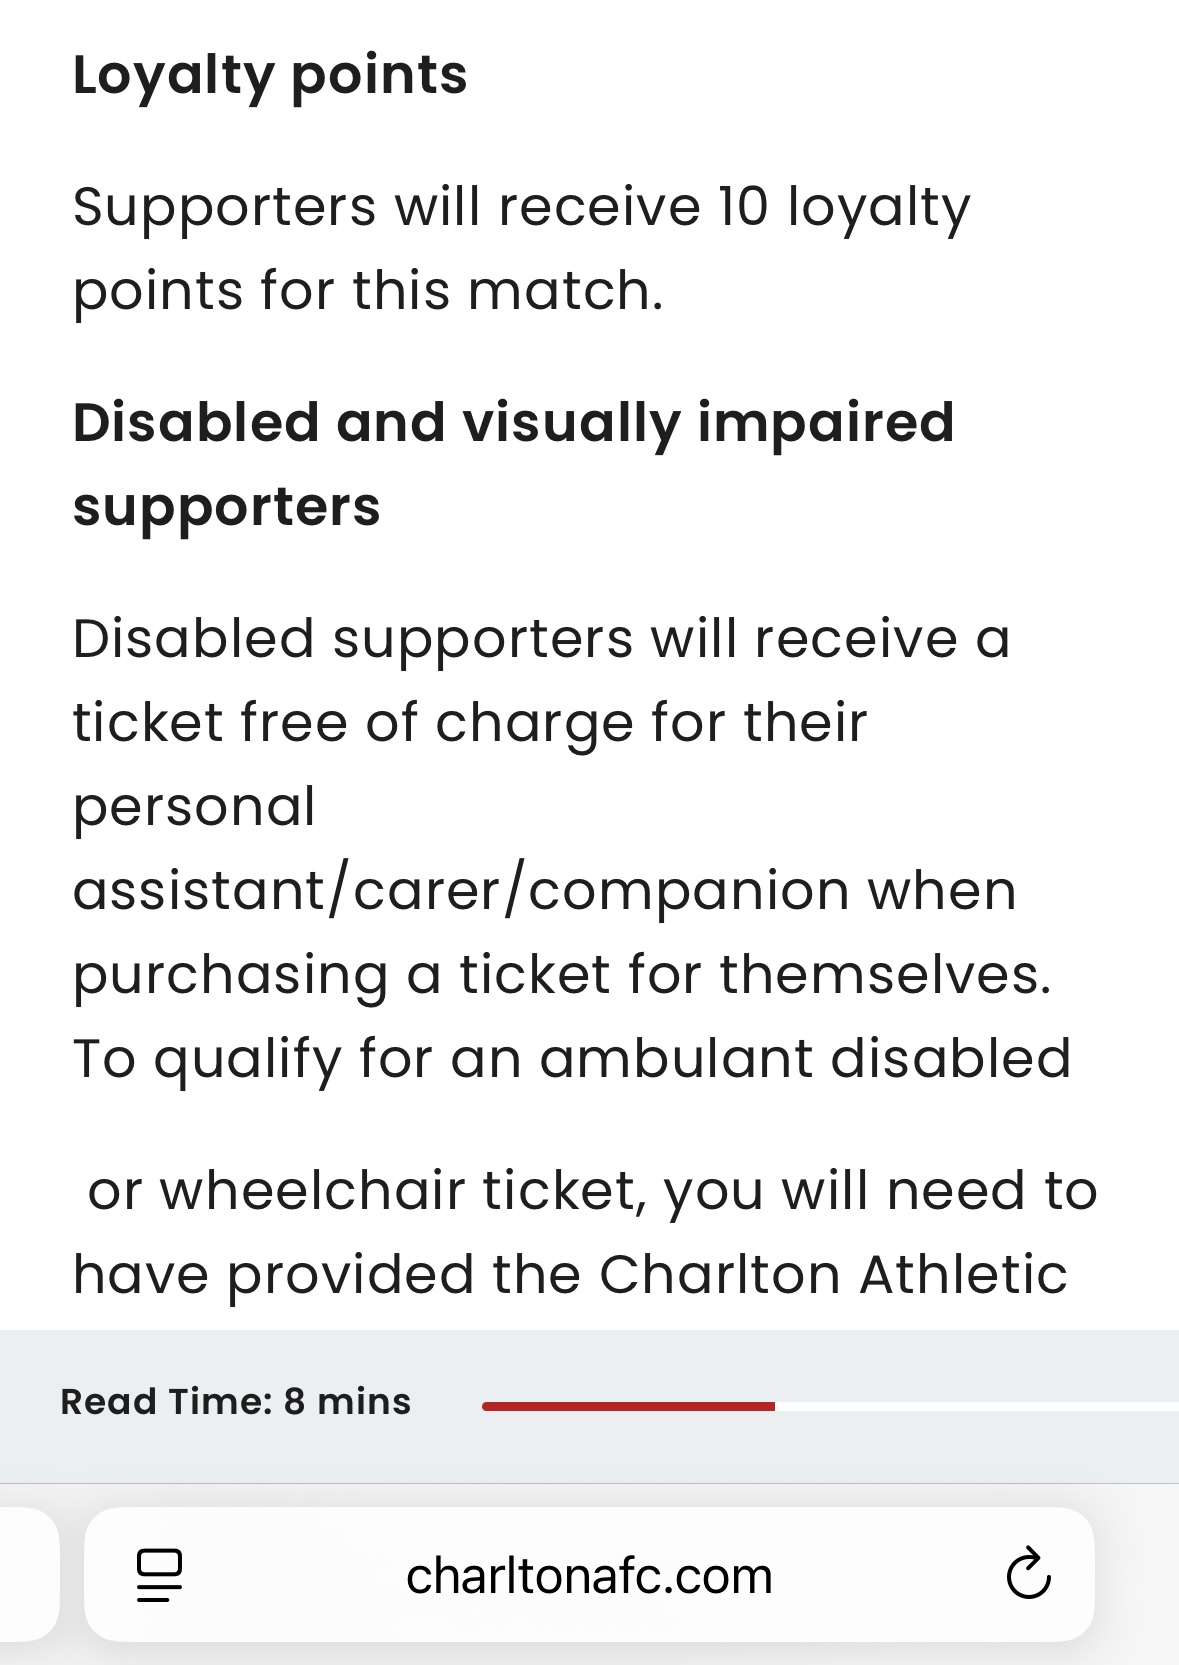This screenshot has width=1179, height=1665.
Task: Select the previous tab card at left edge
Action: click(28, 1574)
